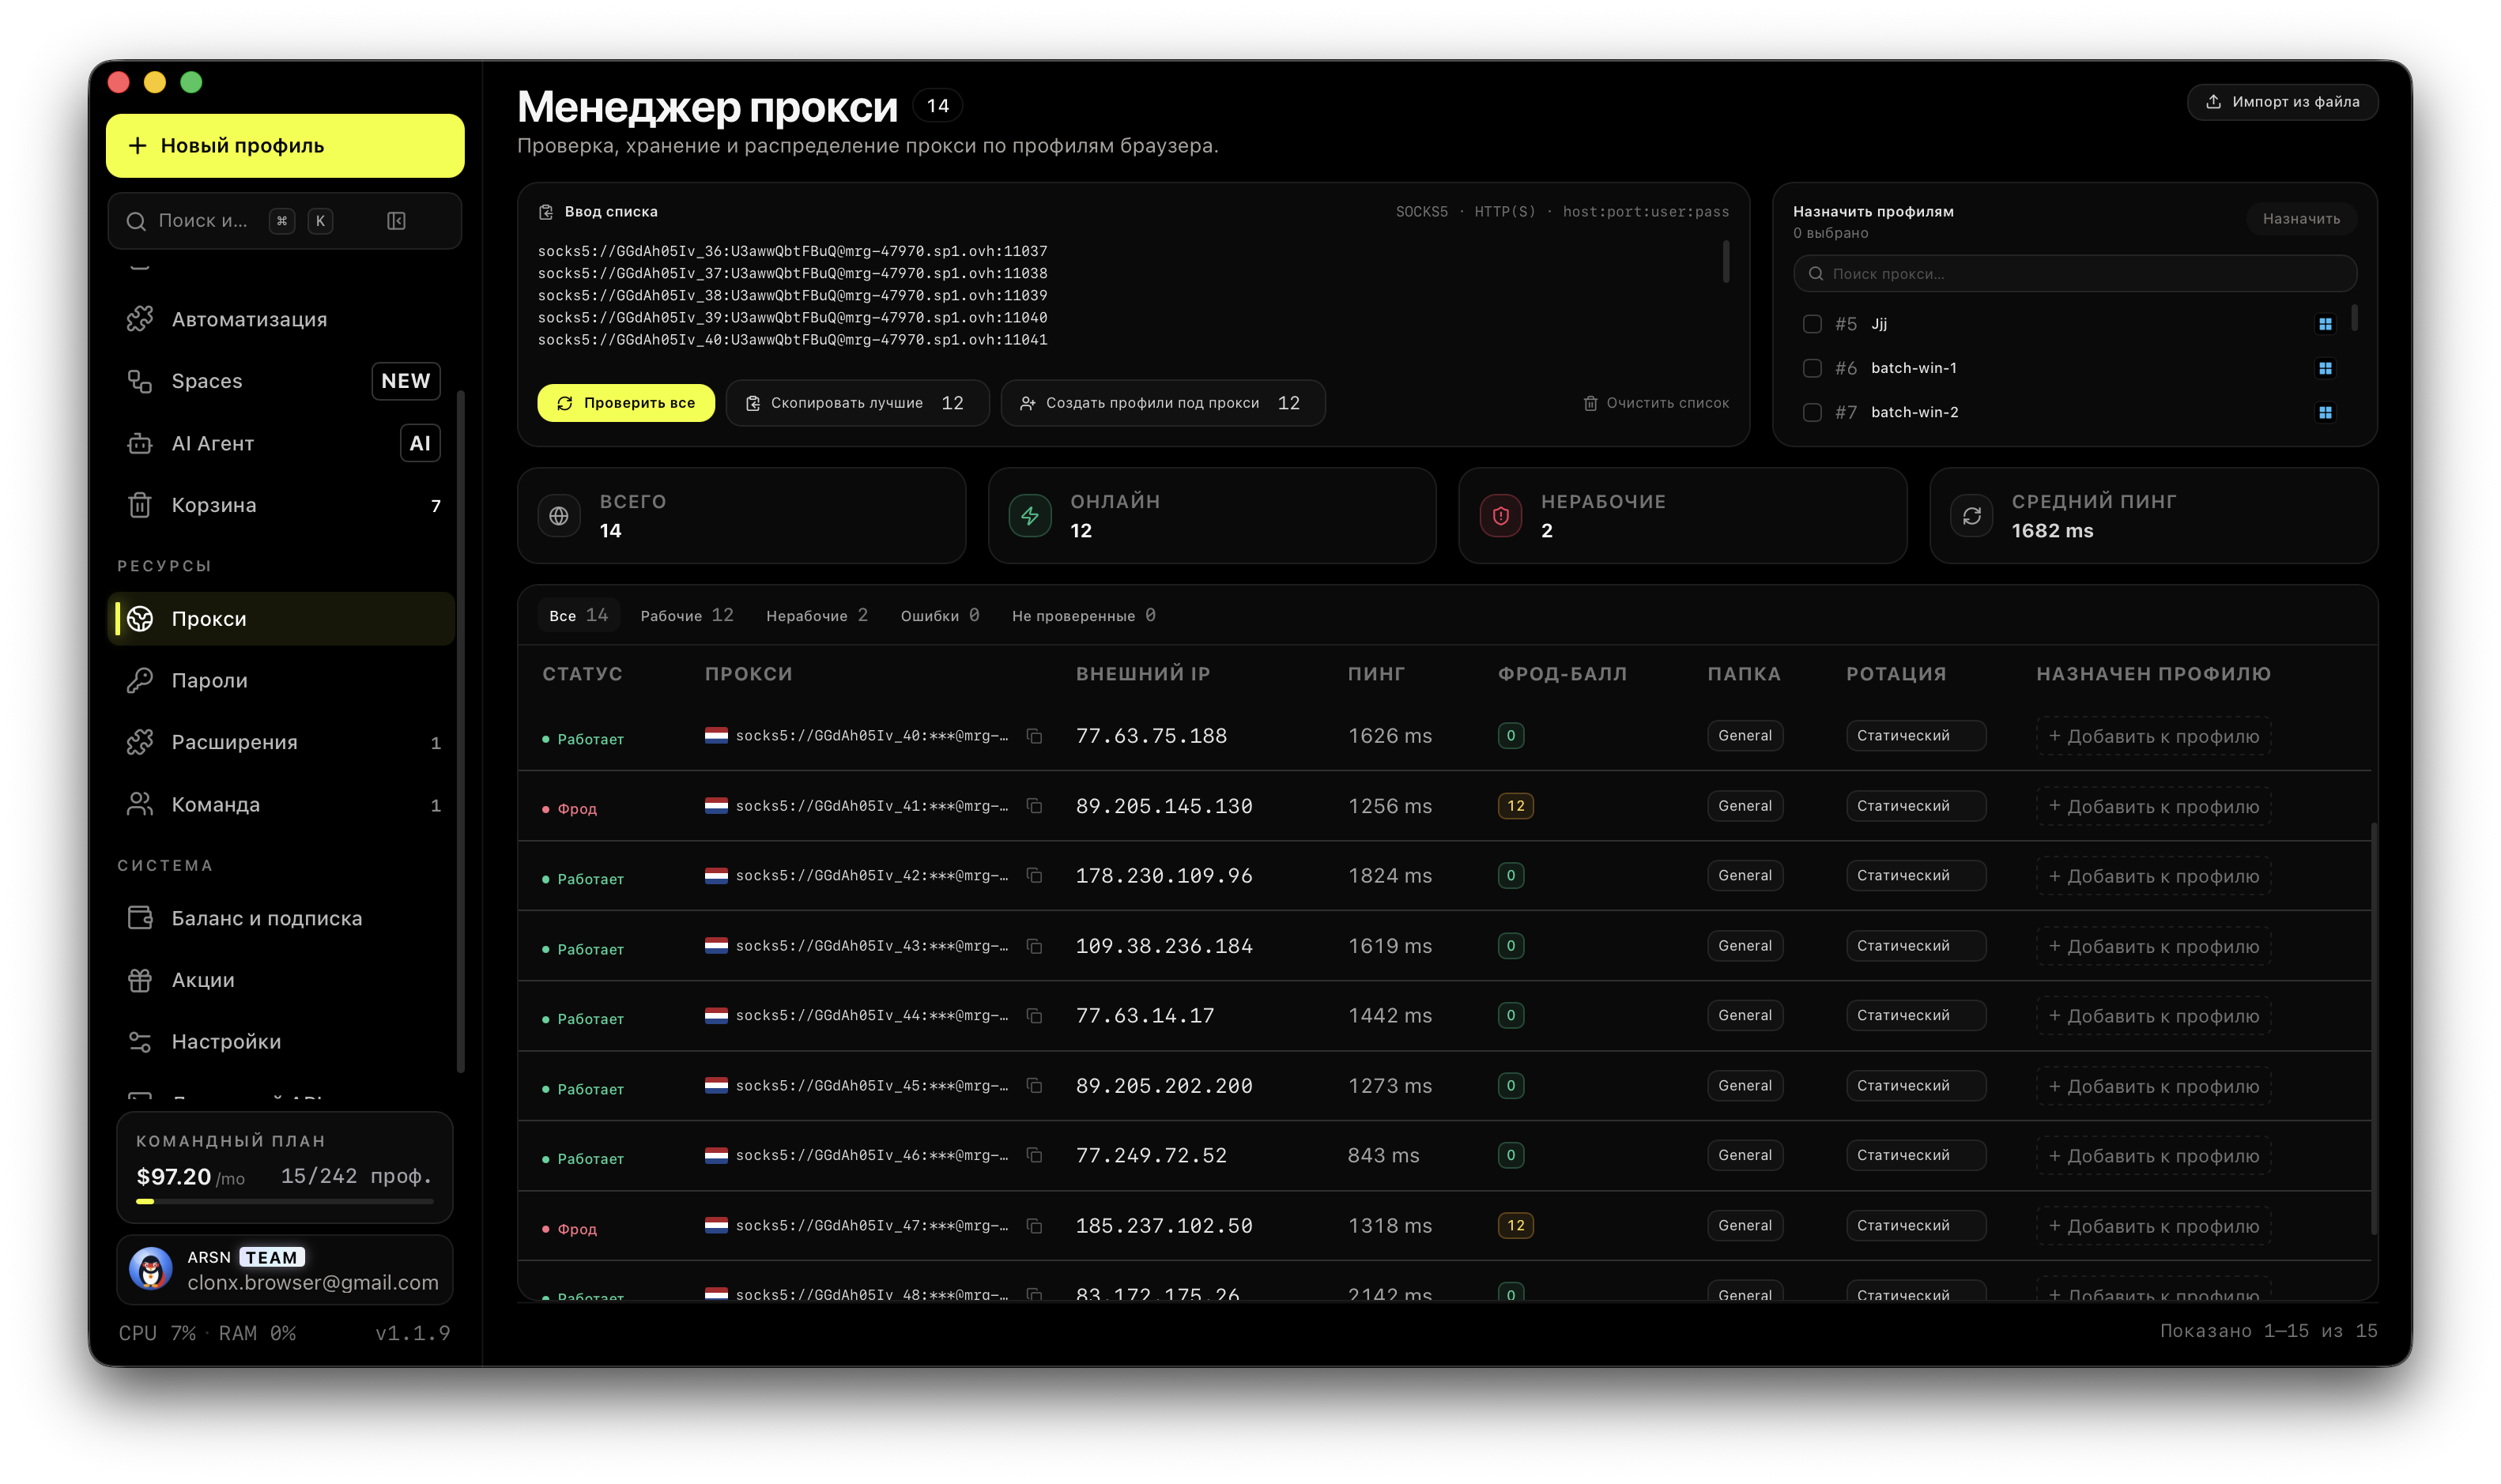Open AI Агент section in sidebar
The width and height of the screenshot is (2501, 1484).
click(284, 443)
